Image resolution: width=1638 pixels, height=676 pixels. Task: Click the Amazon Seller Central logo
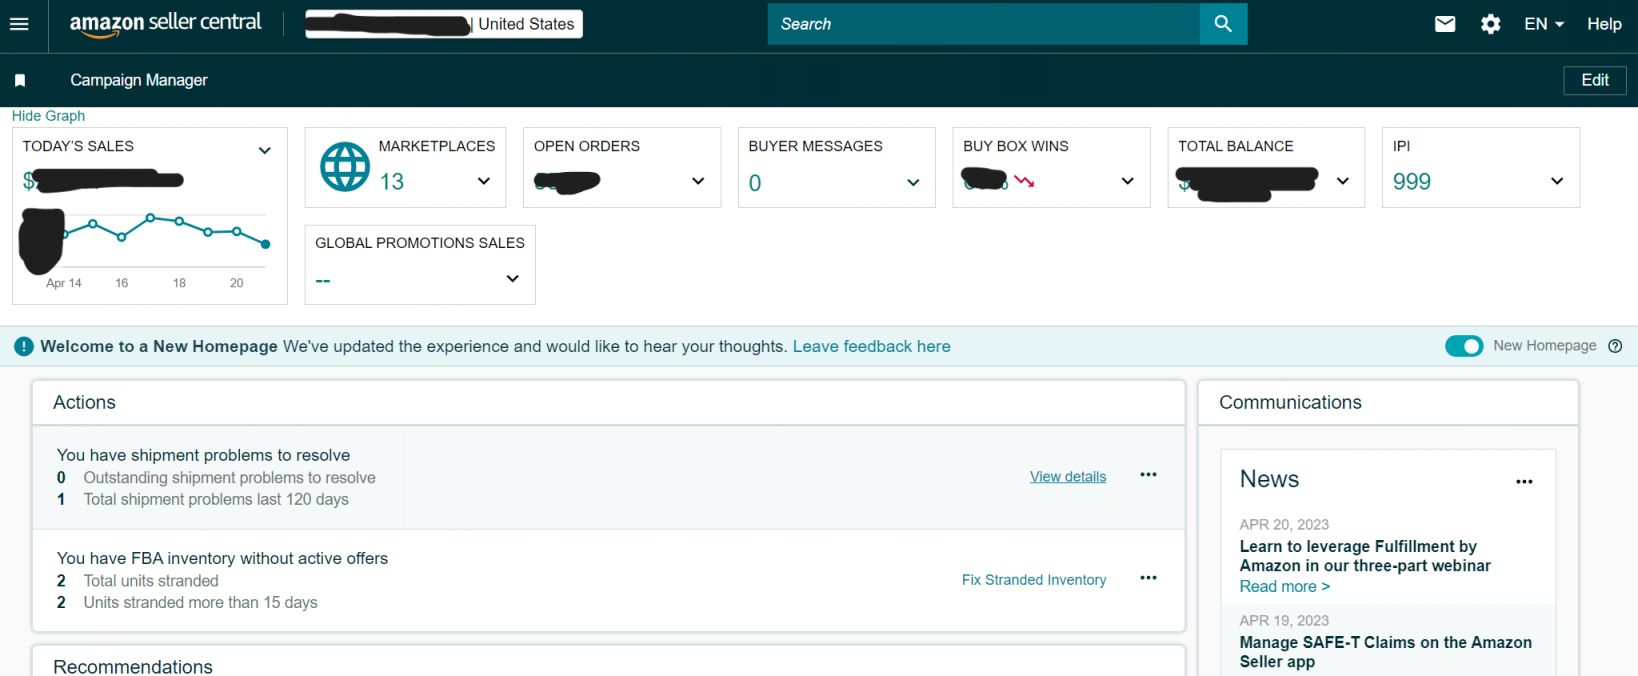(165, 24)
